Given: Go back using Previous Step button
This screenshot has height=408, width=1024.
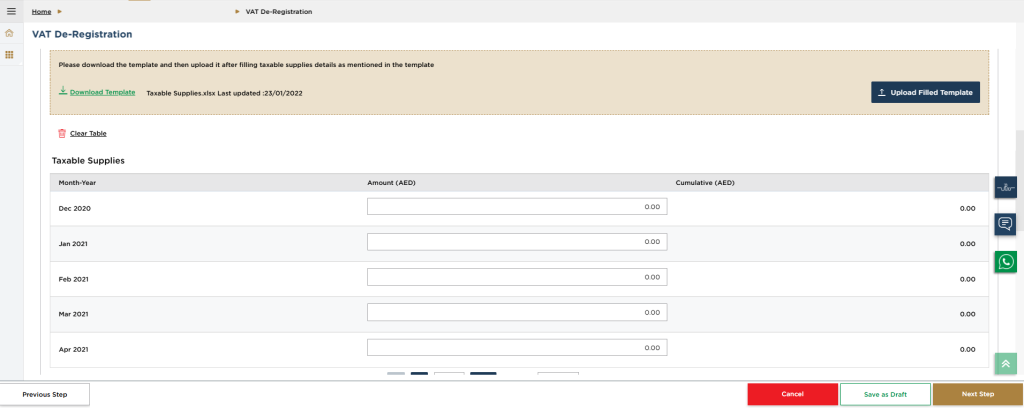Looking at the screenshot, I should pos(45,394).
